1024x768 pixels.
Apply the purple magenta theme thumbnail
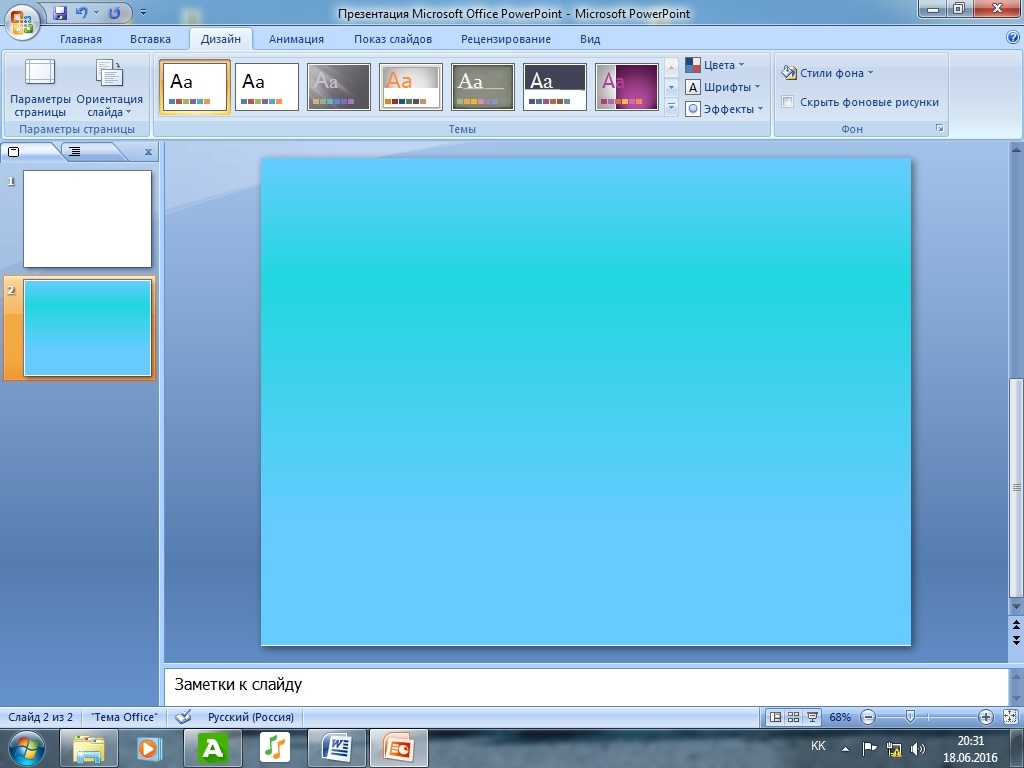pos(626,87)
